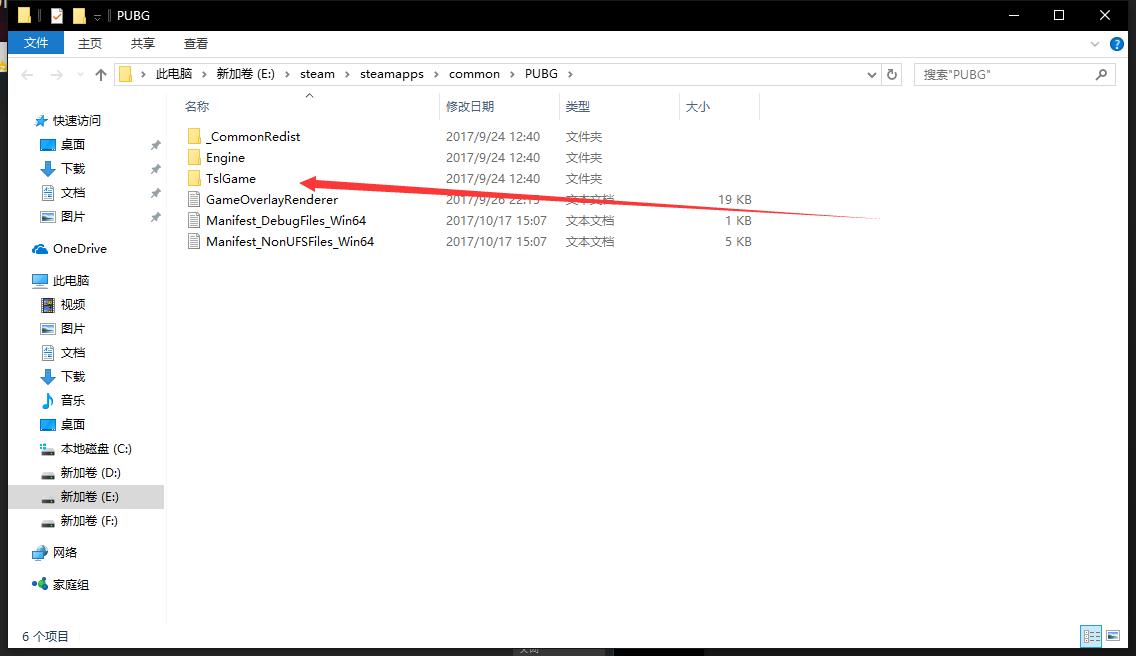Open the _CommonRedist folder icon

[194, 136]
